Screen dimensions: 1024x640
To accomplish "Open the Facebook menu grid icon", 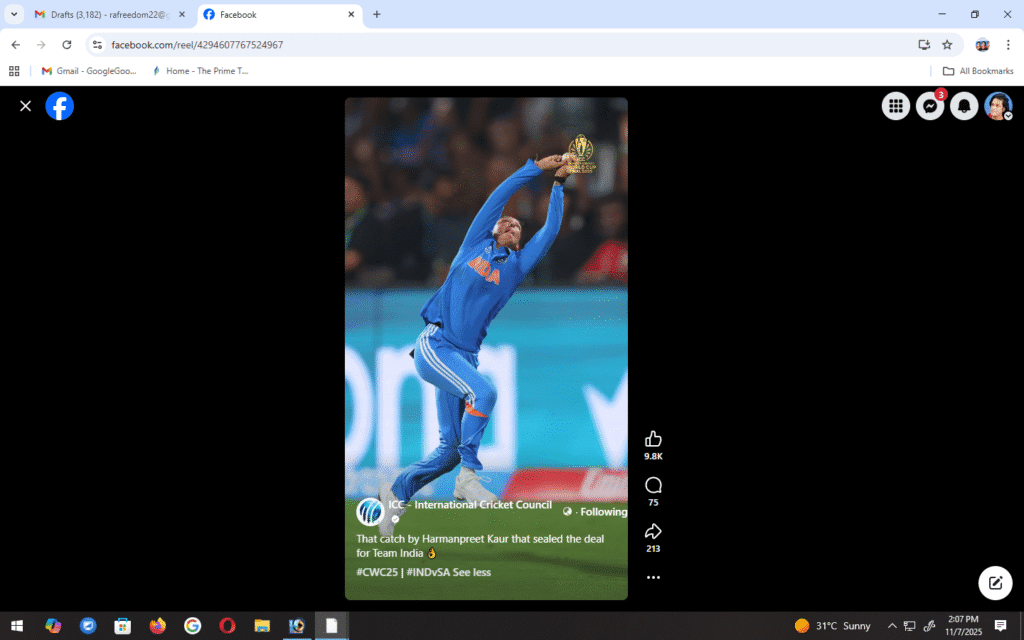I will point(895,106).
